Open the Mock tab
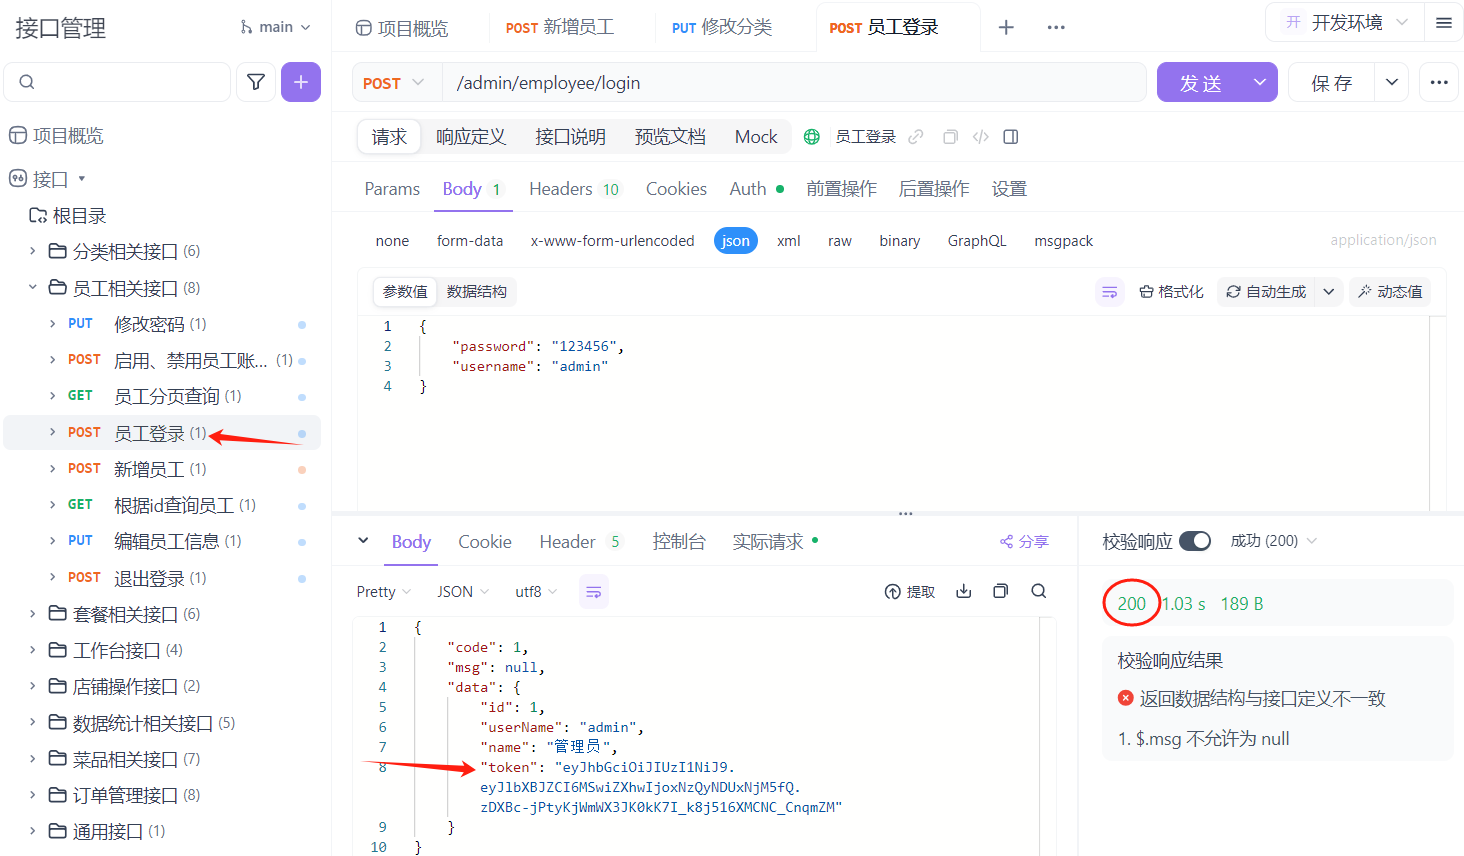 point(756,137)
